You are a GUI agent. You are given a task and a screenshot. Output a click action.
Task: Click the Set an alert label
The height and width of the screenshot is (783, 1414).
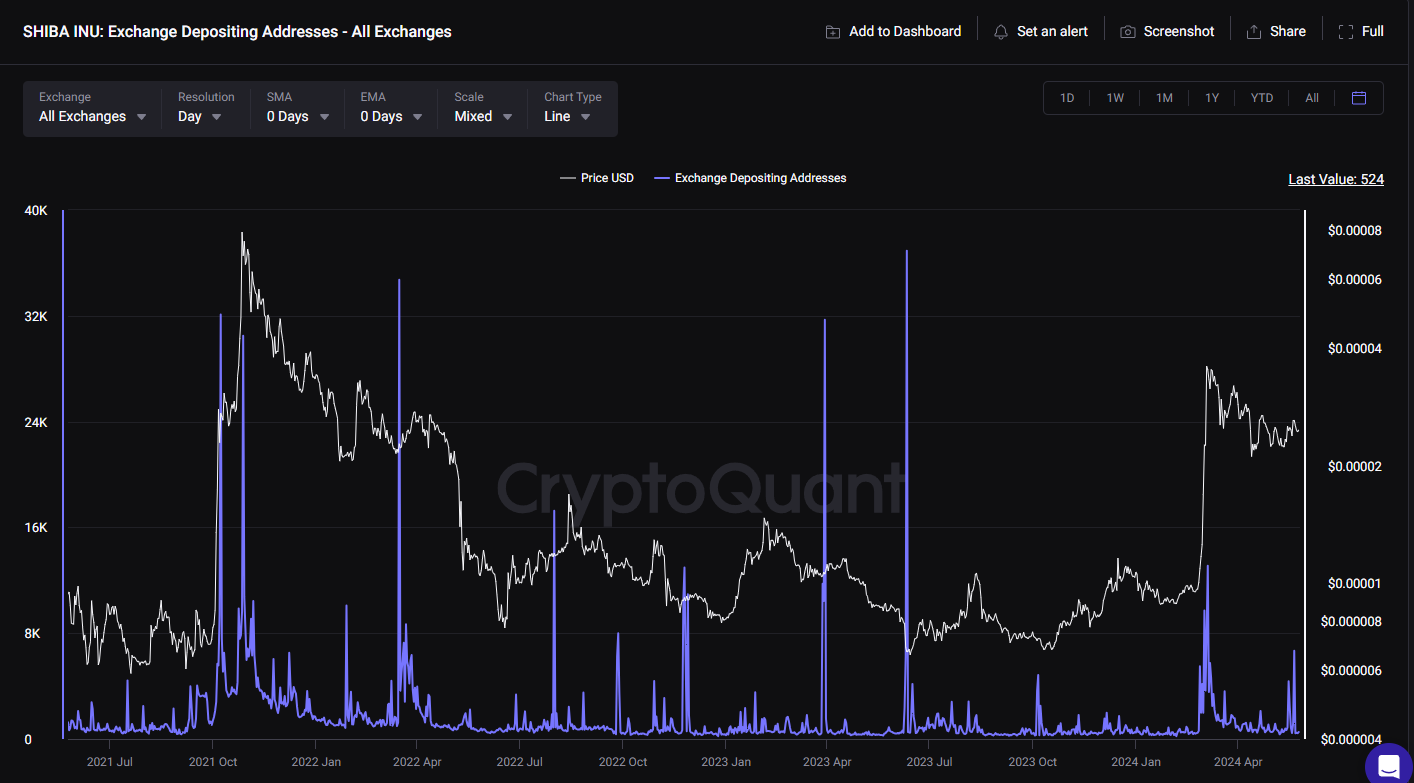coord(1052,32)
